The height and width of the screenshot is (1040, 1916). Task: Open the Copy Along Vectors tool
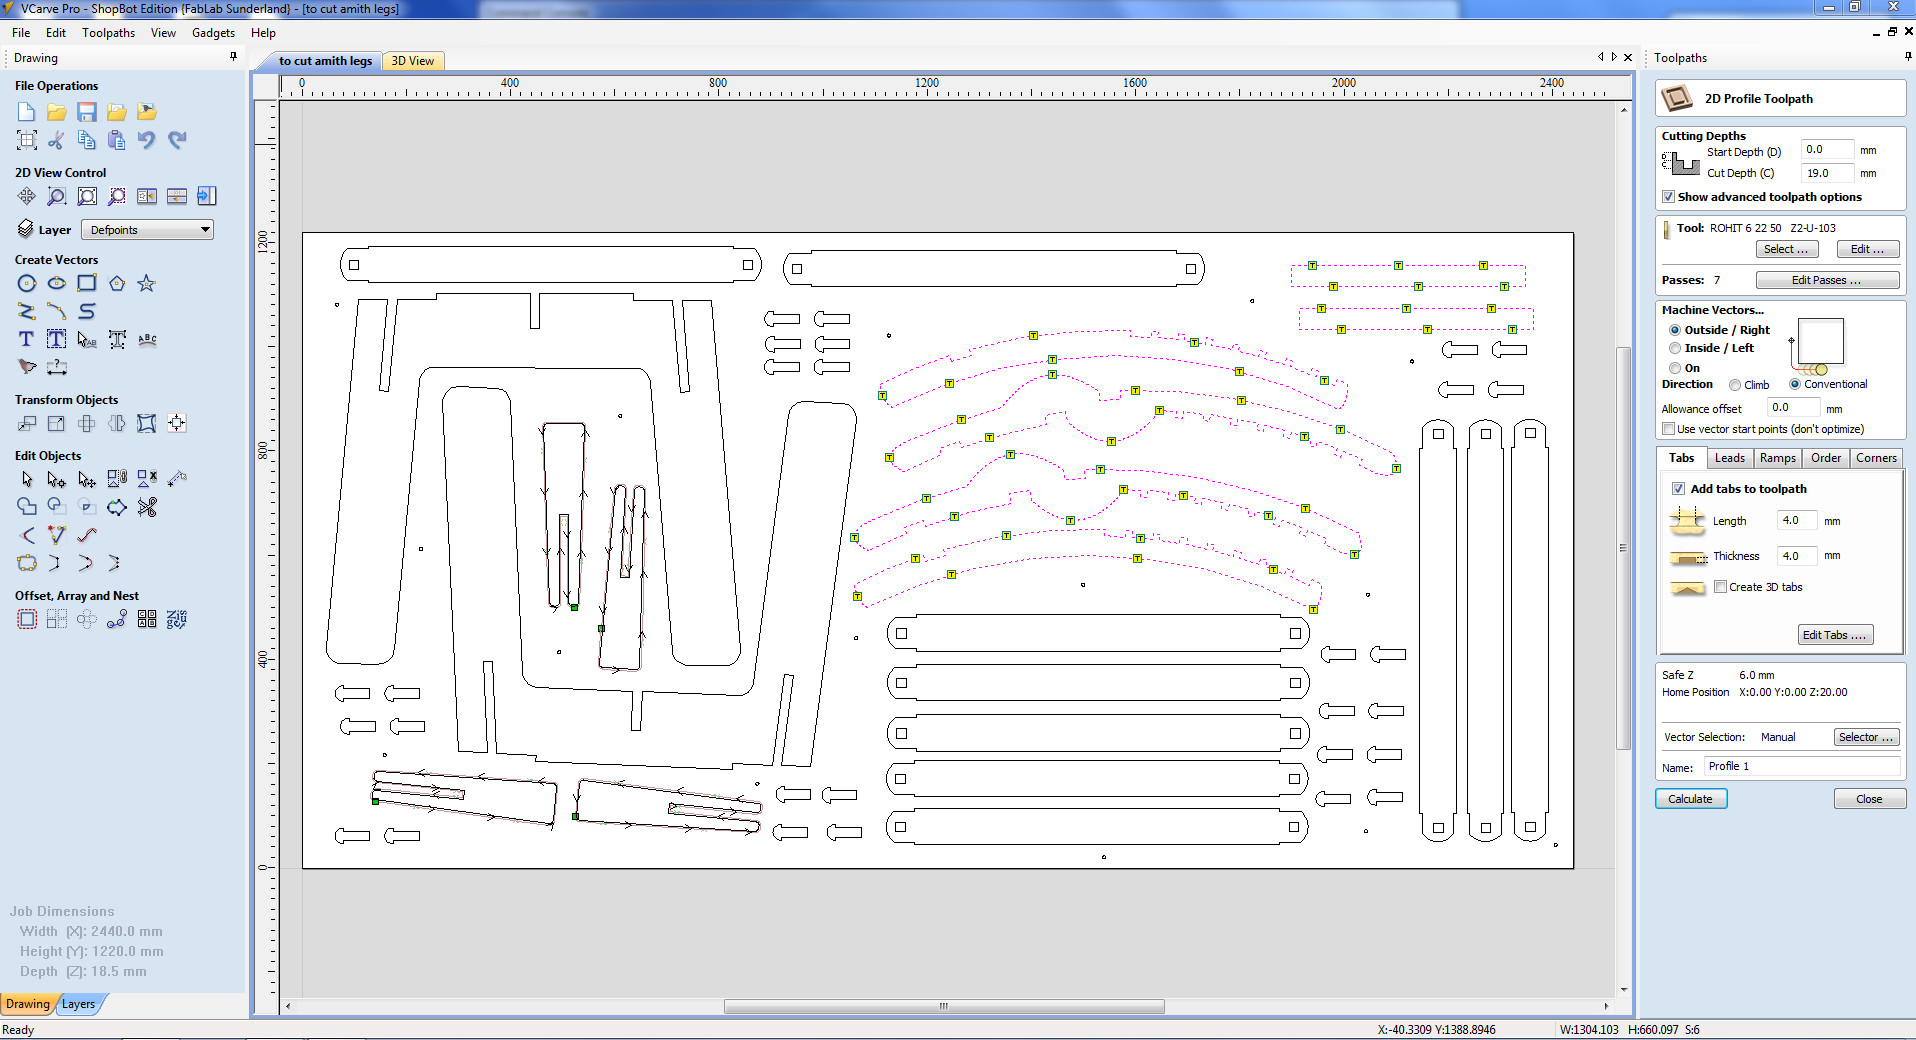(117, 619)
